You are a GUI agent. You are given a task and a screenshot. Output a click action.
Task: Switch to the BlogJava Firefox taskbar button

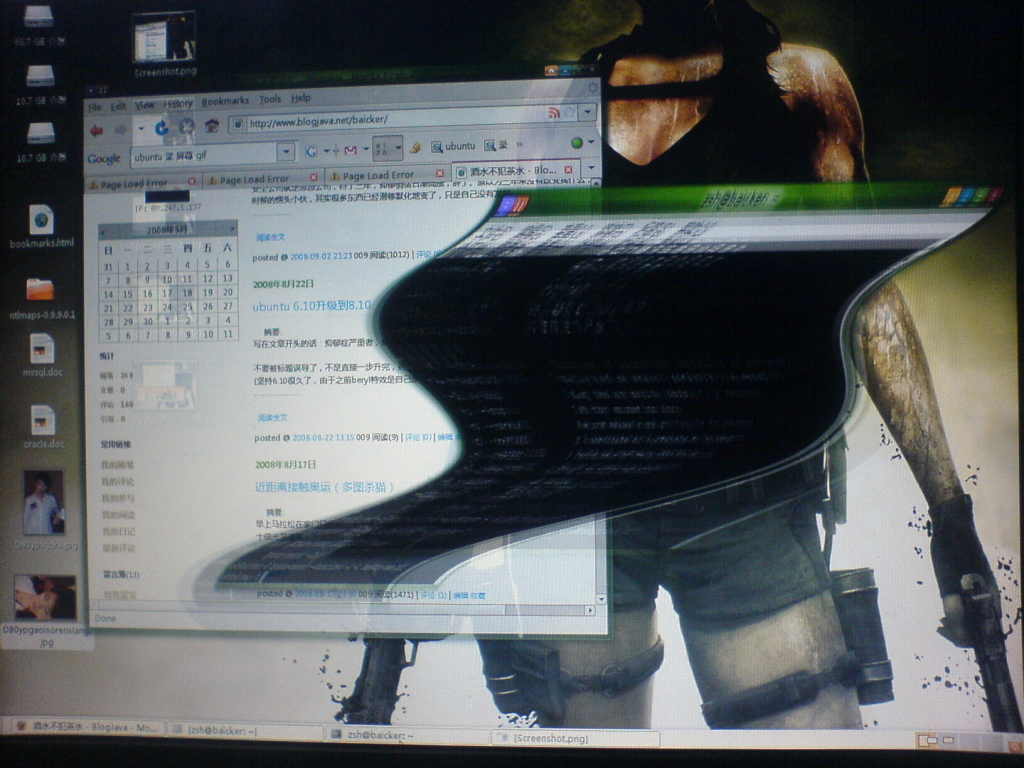click(86, 726)
